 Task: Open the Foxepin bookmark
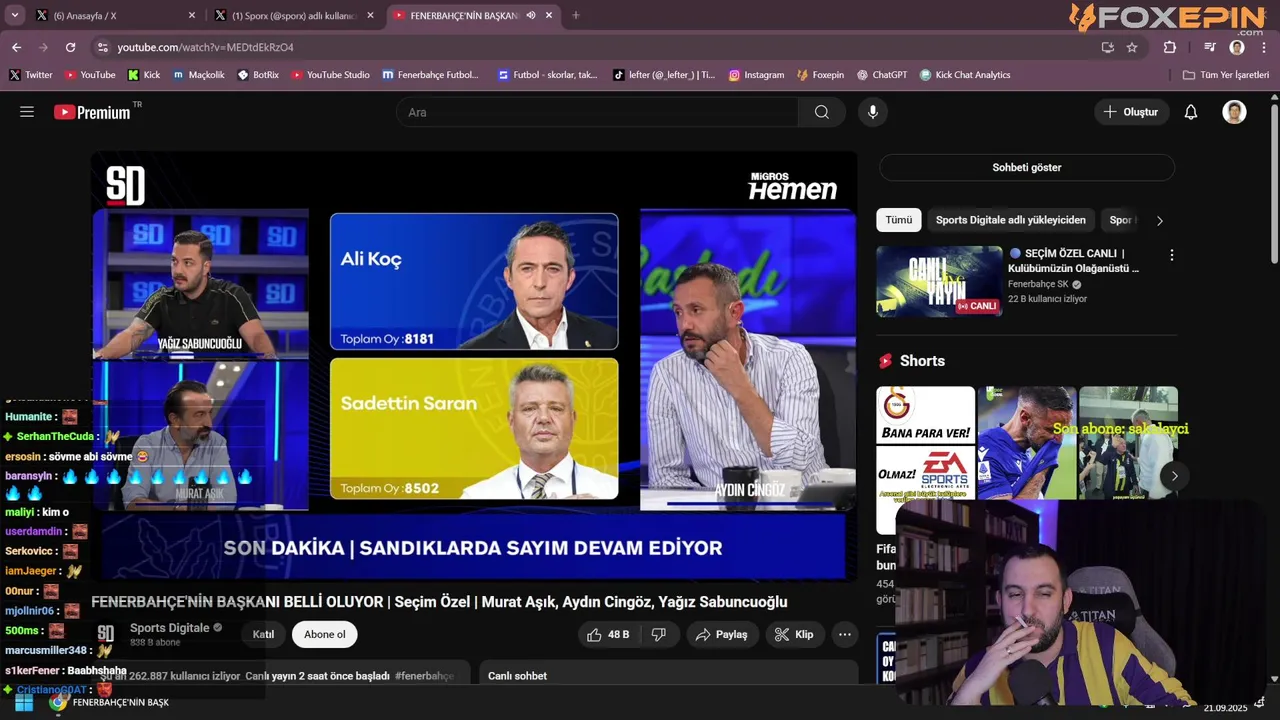pos(820,75)
